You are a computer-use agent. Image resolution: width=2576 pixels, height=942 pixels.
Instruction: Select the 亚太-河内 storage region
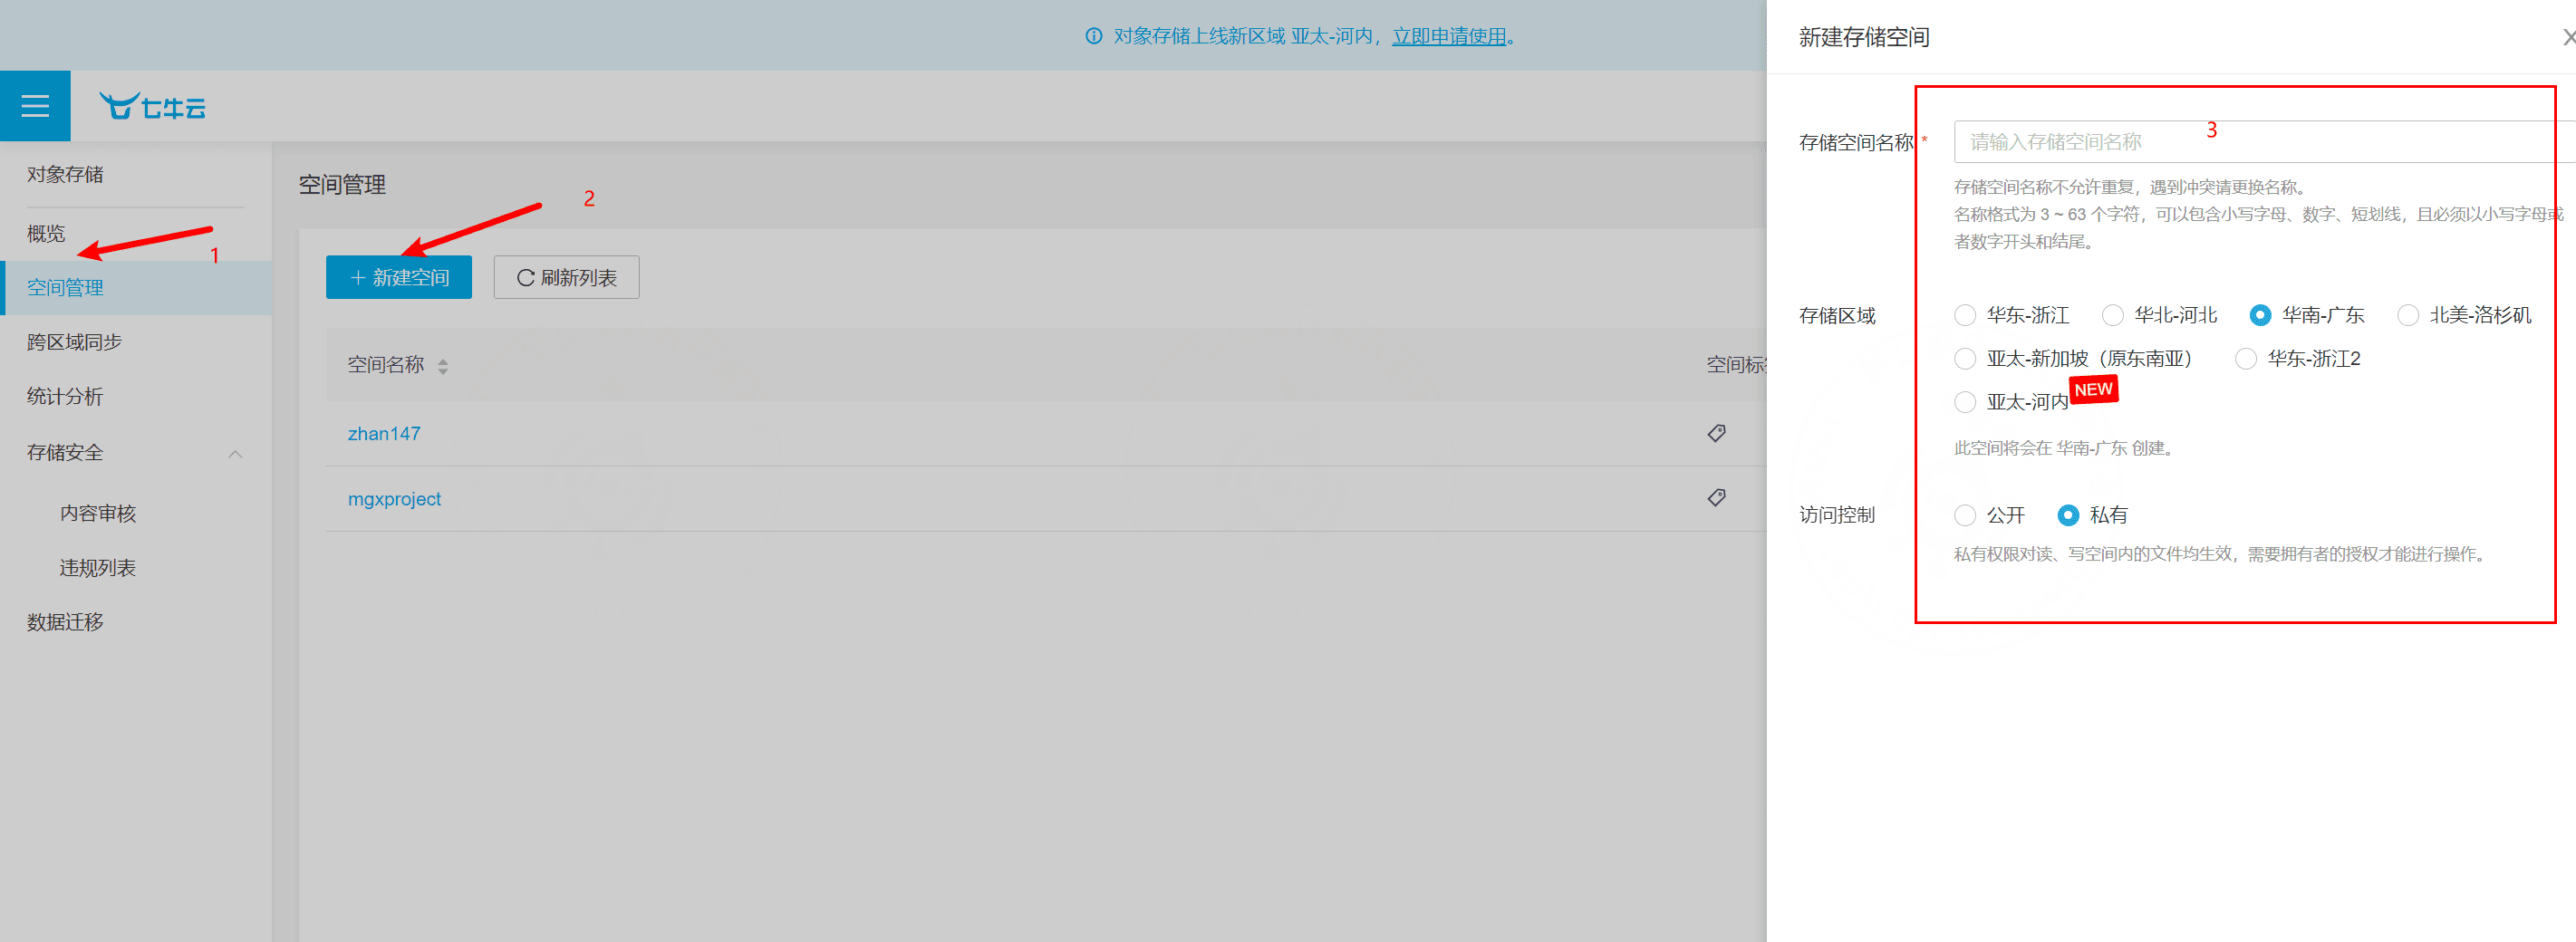pos(1965,402)
